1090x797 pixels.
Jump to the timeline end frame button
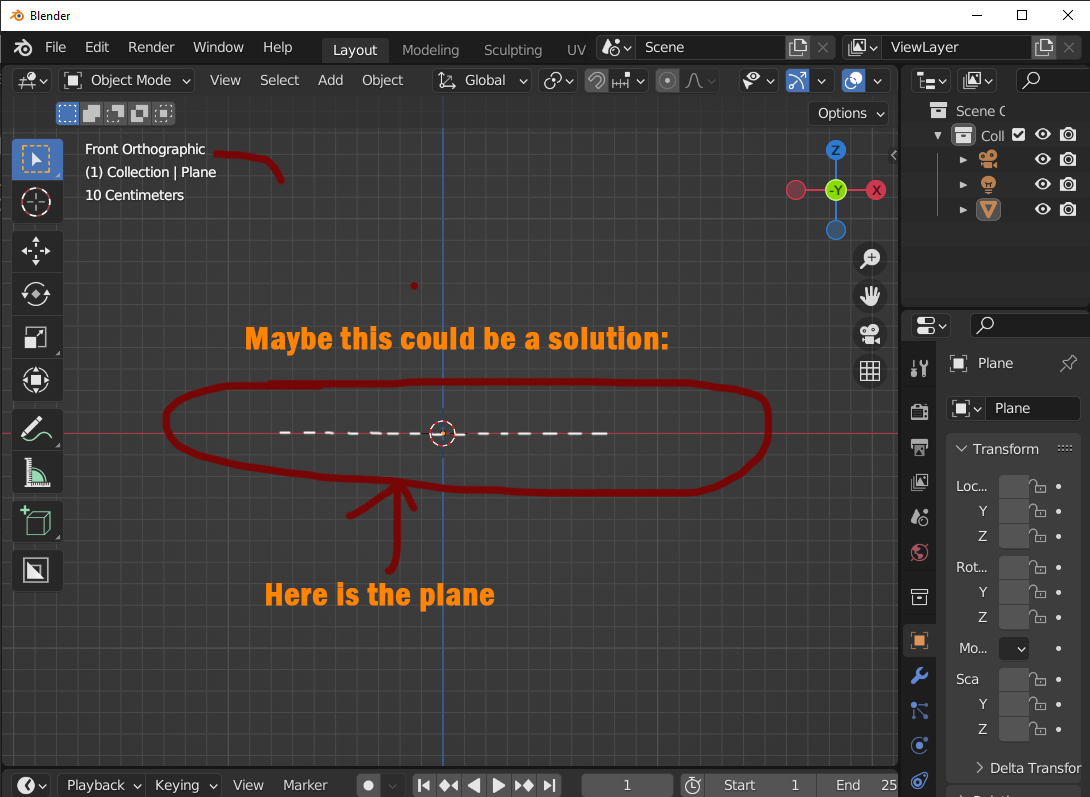[x=549, y=785]
